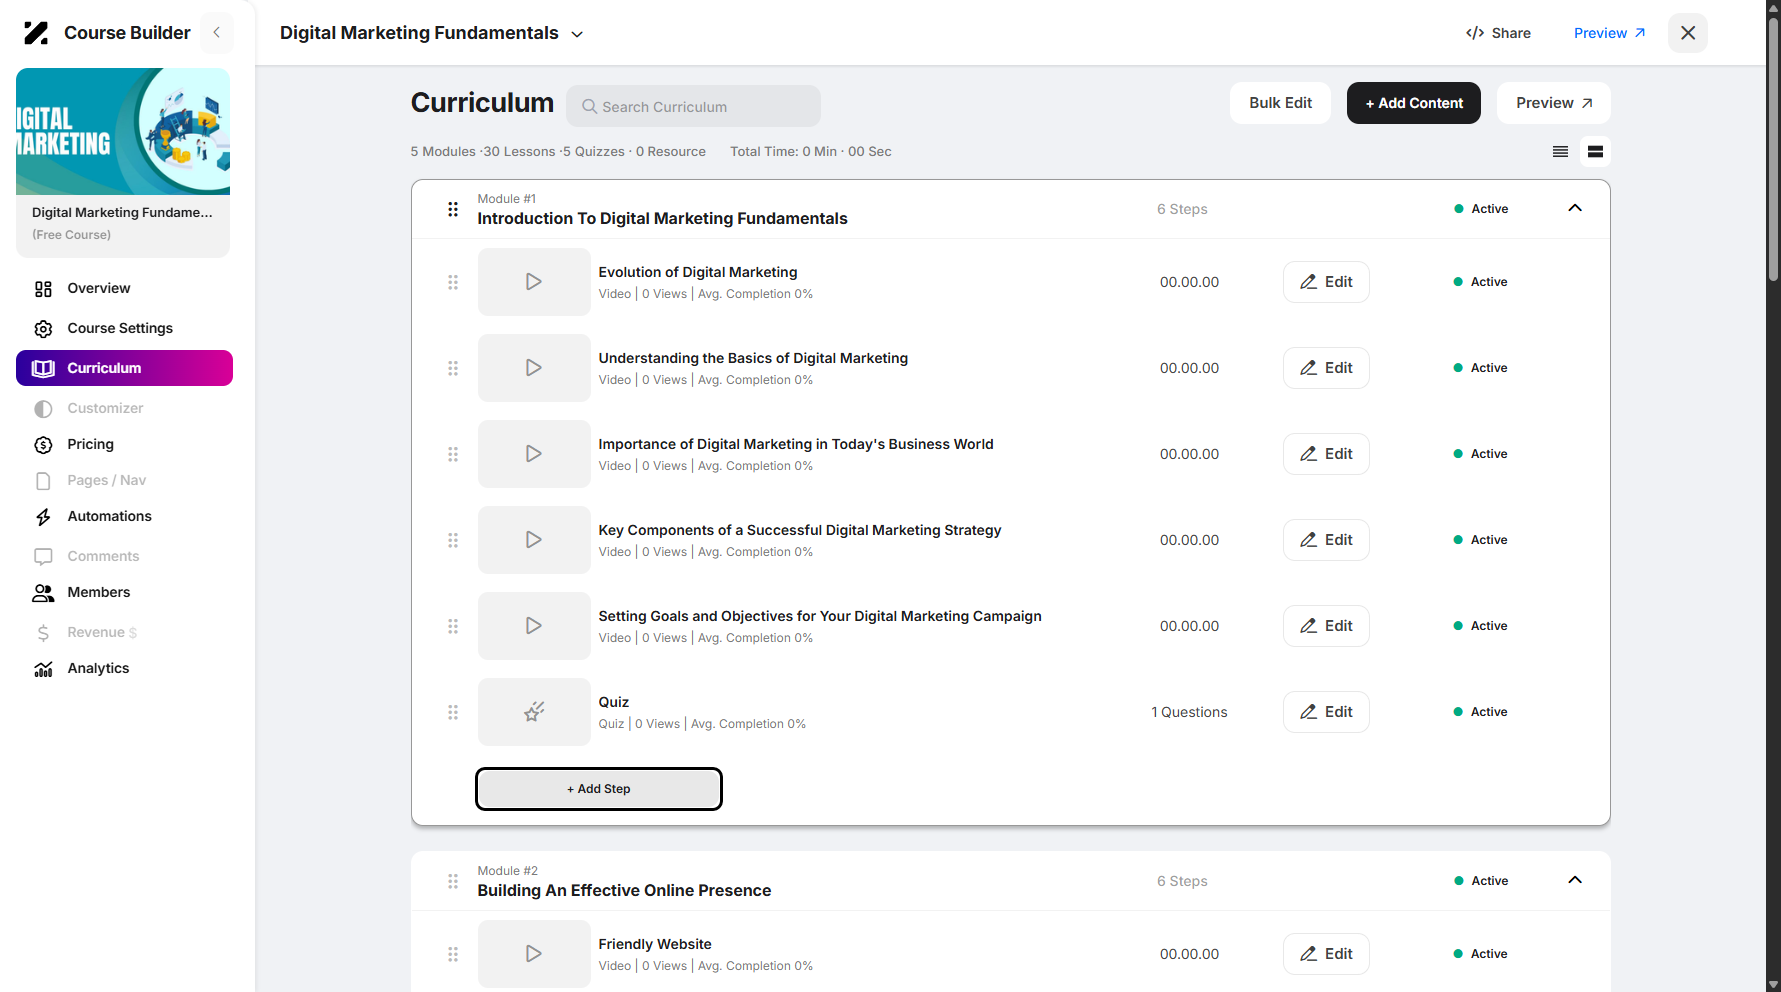Open Analytics in the sidebar
Image resolution: width=1781 pixels, height=992 pixels.
[124, 668]
